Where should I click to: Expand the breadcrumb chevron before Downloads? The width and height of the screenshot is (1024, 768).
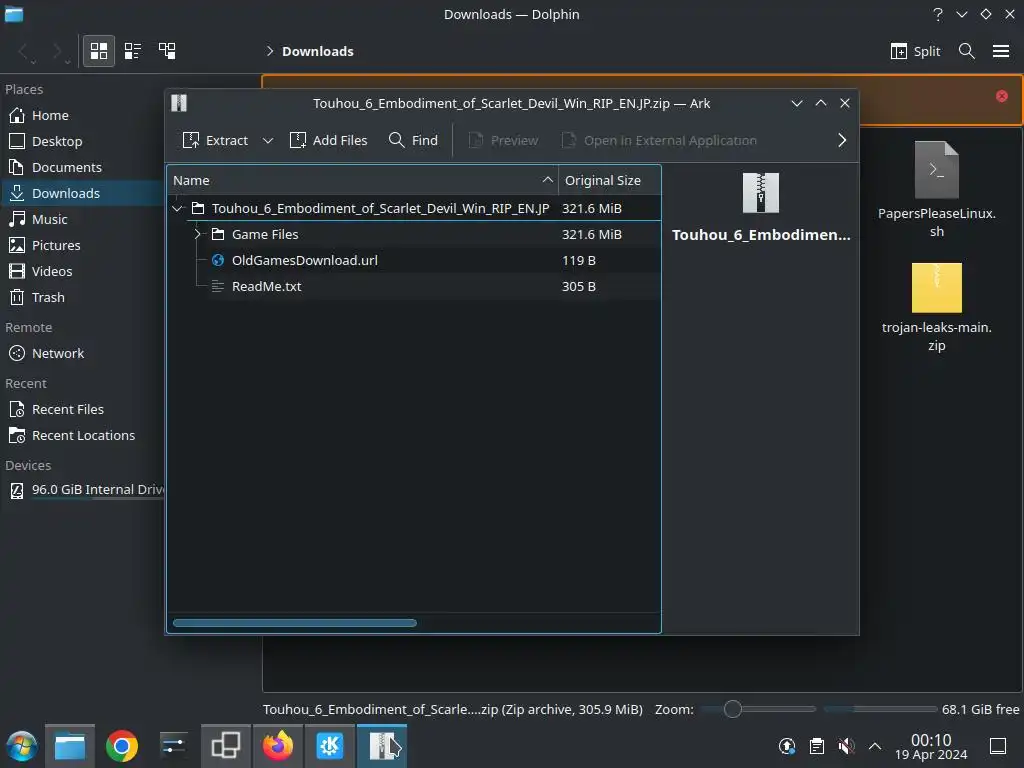[269, 51]
